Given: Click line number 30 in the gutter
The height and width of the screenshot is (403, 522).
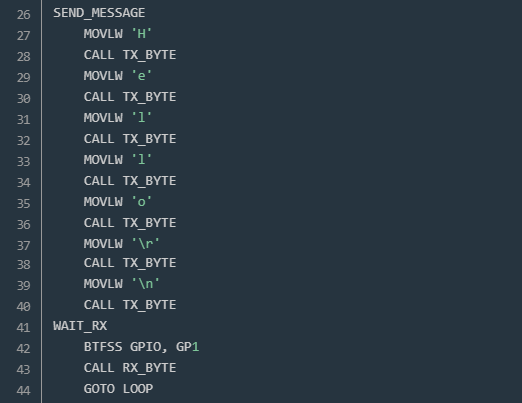Looking at the screenshot, I should (23, 99).
